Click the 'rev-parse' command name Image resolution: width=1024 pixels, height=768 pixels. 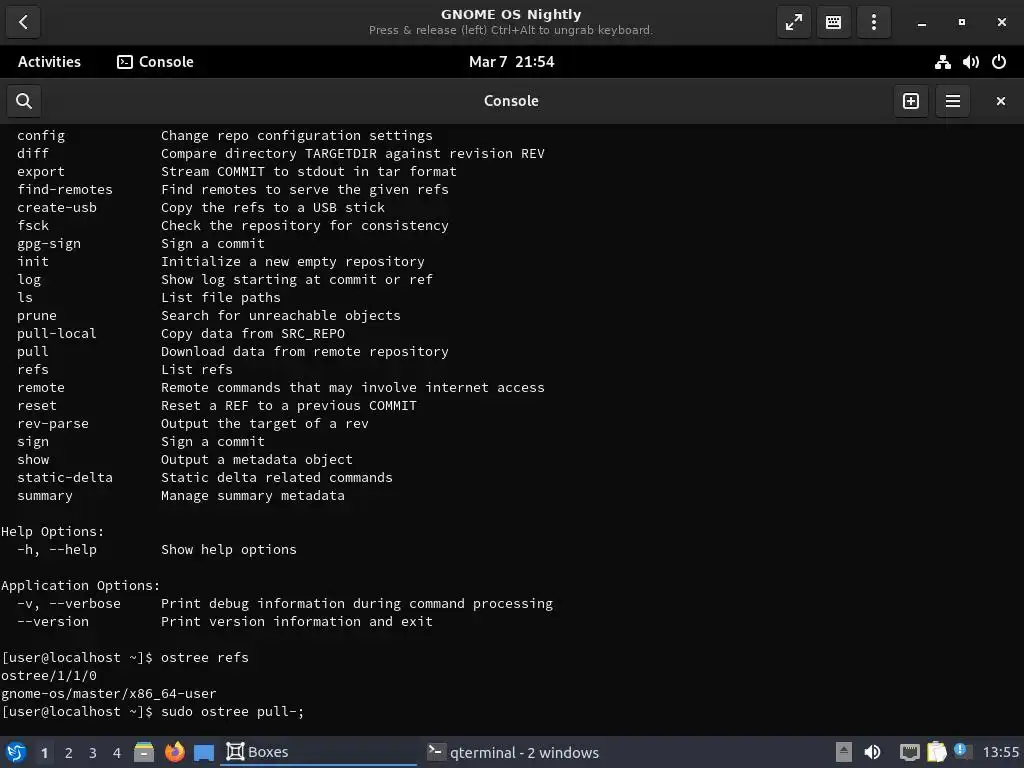(x=53, y=423)
